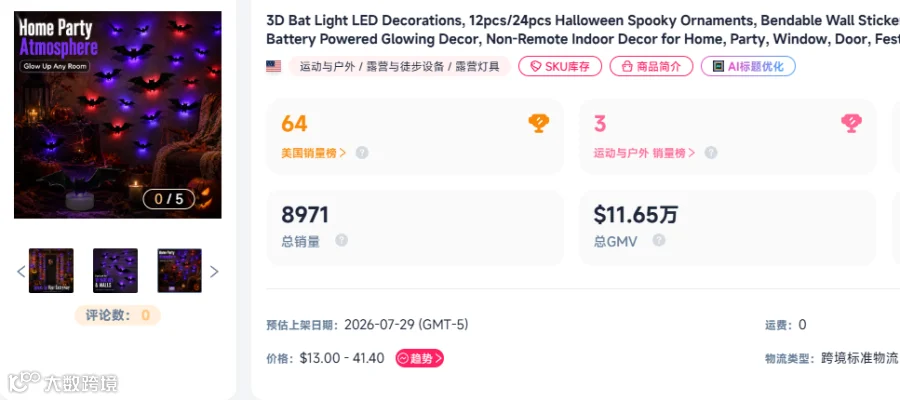The height and width of the screenshot is (400, 900).
Task: Click help icon beside 总GMV
Action: click(659, 240)
